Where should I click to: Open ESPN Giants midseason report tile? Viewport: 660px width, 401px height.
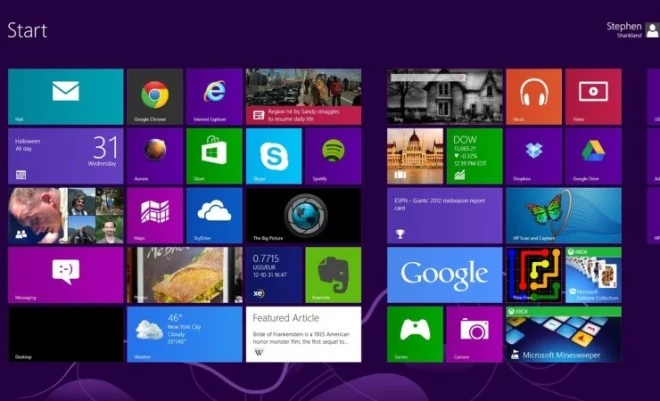coord(445,215)
